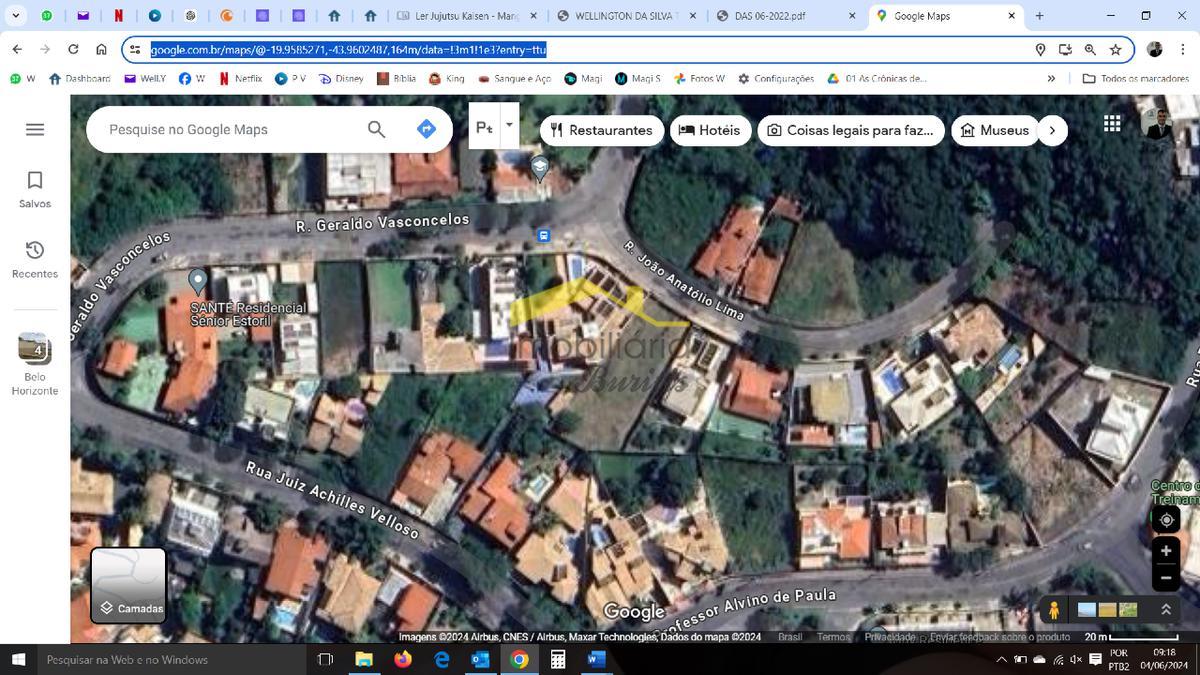Click the show-your-location target icon
Viewport: 1200px width, 675px height.
pos(1166,520)
